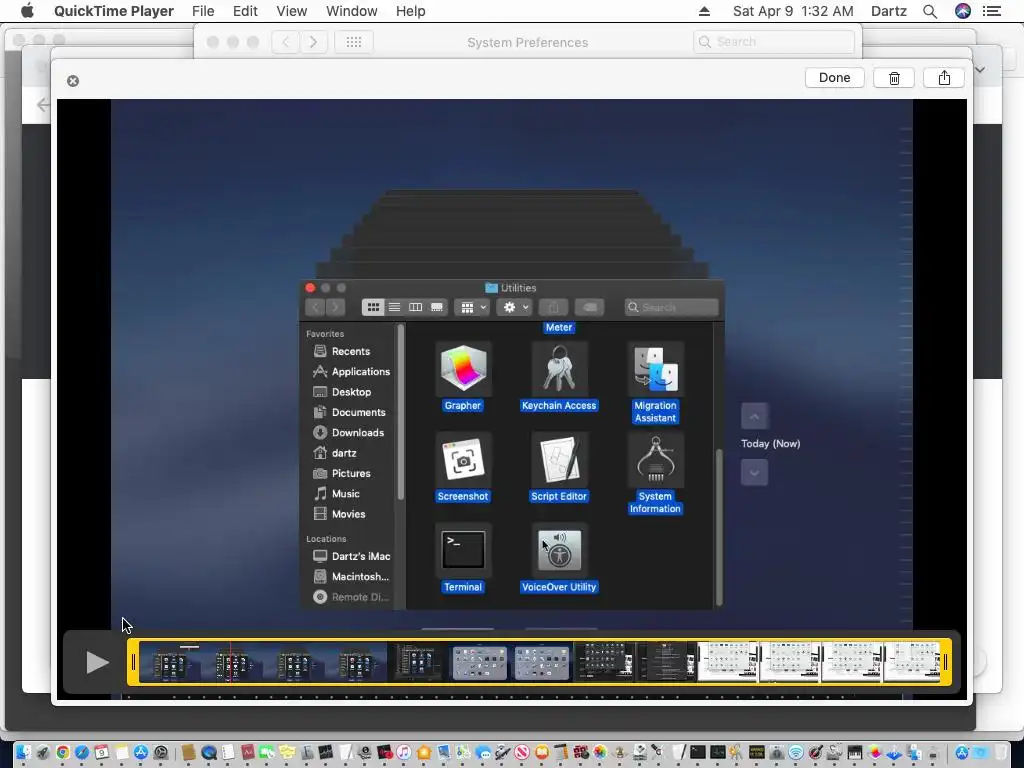This screenshot has height=768, width=1024.
Task: Open the View menu
Action: (291, 11)
